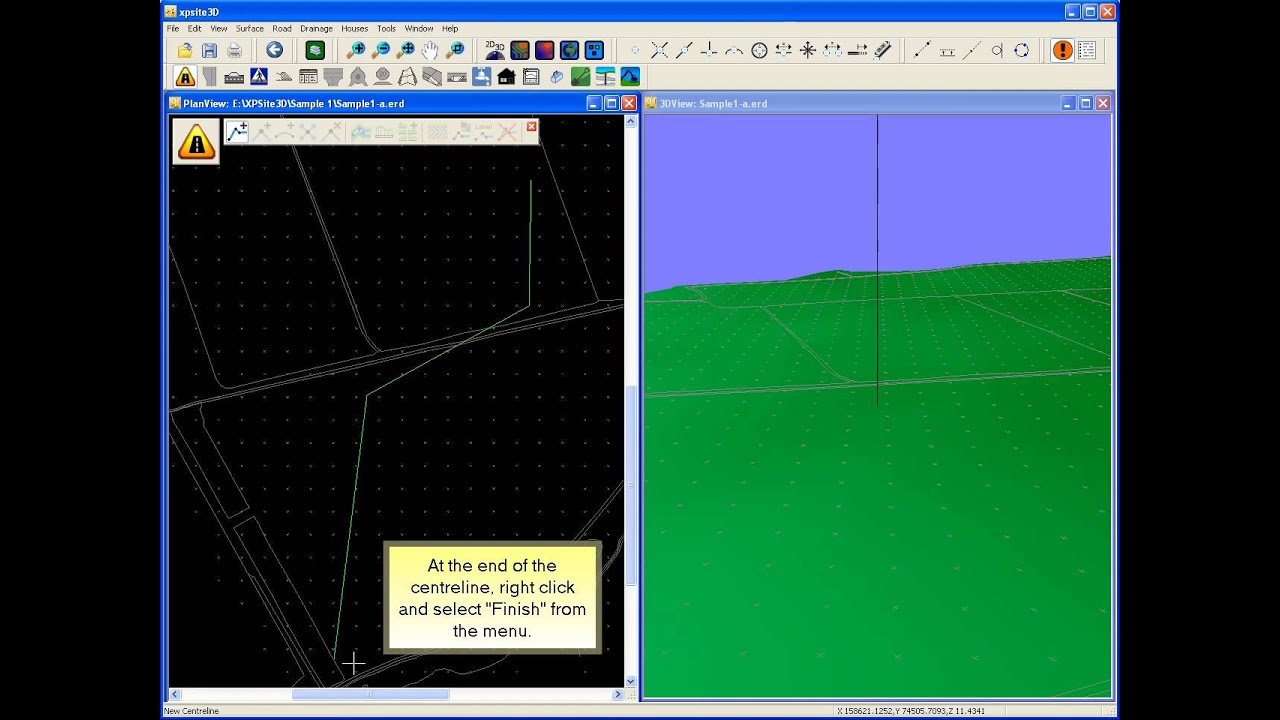Click the green layers icon
The width and height of the screenshot is (1280, 720).
[315, 50]
